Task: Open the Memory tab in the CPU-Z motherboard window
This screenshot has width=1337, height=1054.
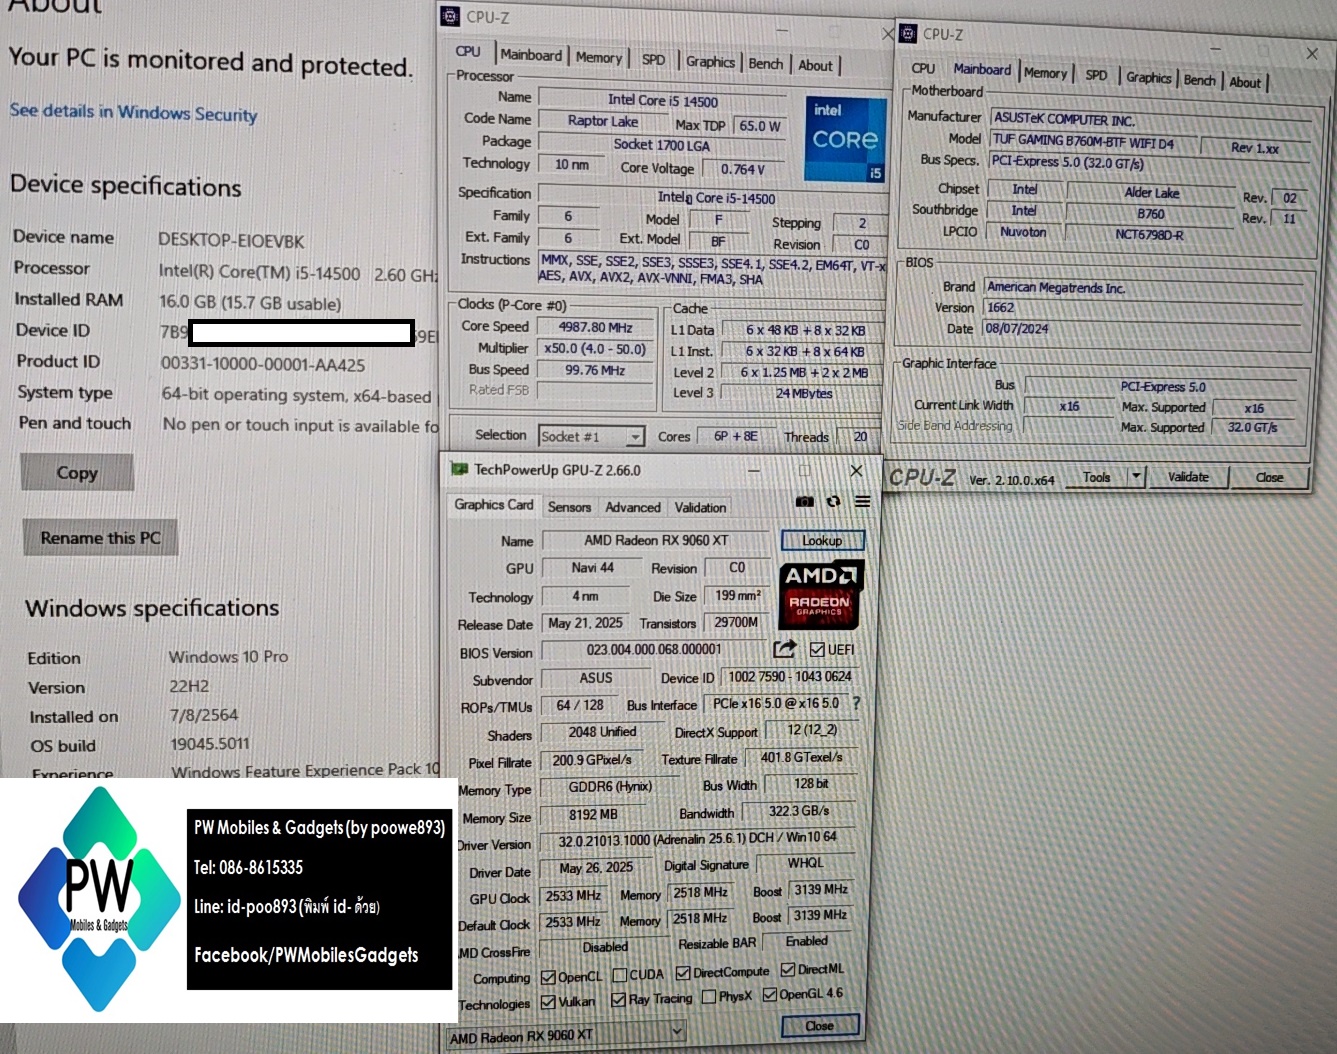Action: coord(1045,74)
